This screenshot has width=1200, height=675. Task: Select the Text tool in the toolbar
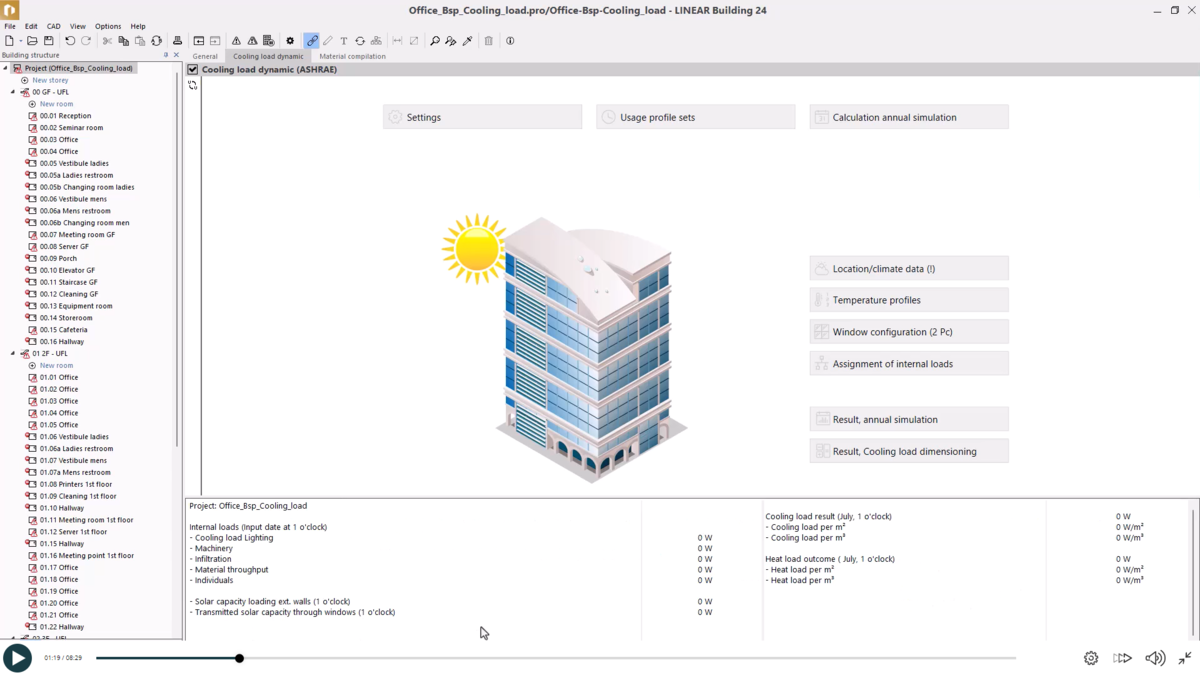pyautogui.click(x=343, y=41)
